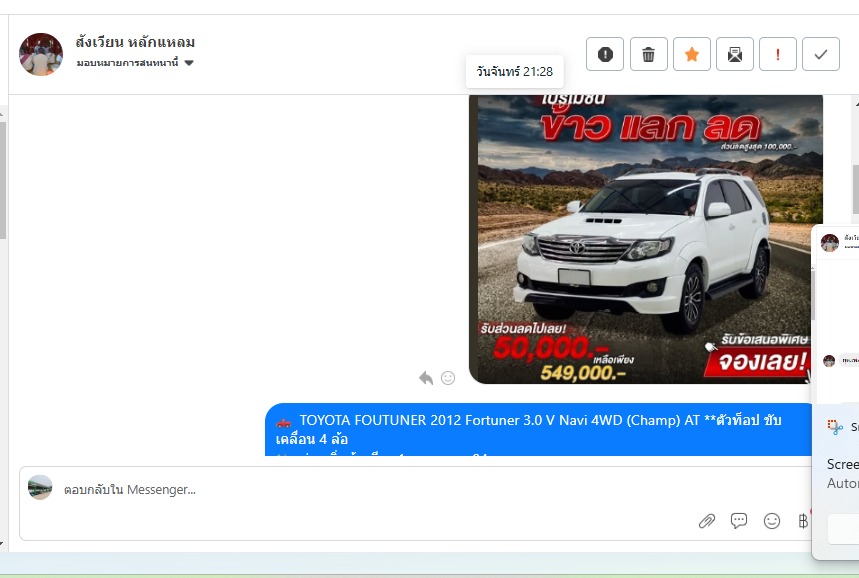Open saved replies speech bubble icon
The width and height of the screenshot is (859, 578).
click(x=739, y=520)
